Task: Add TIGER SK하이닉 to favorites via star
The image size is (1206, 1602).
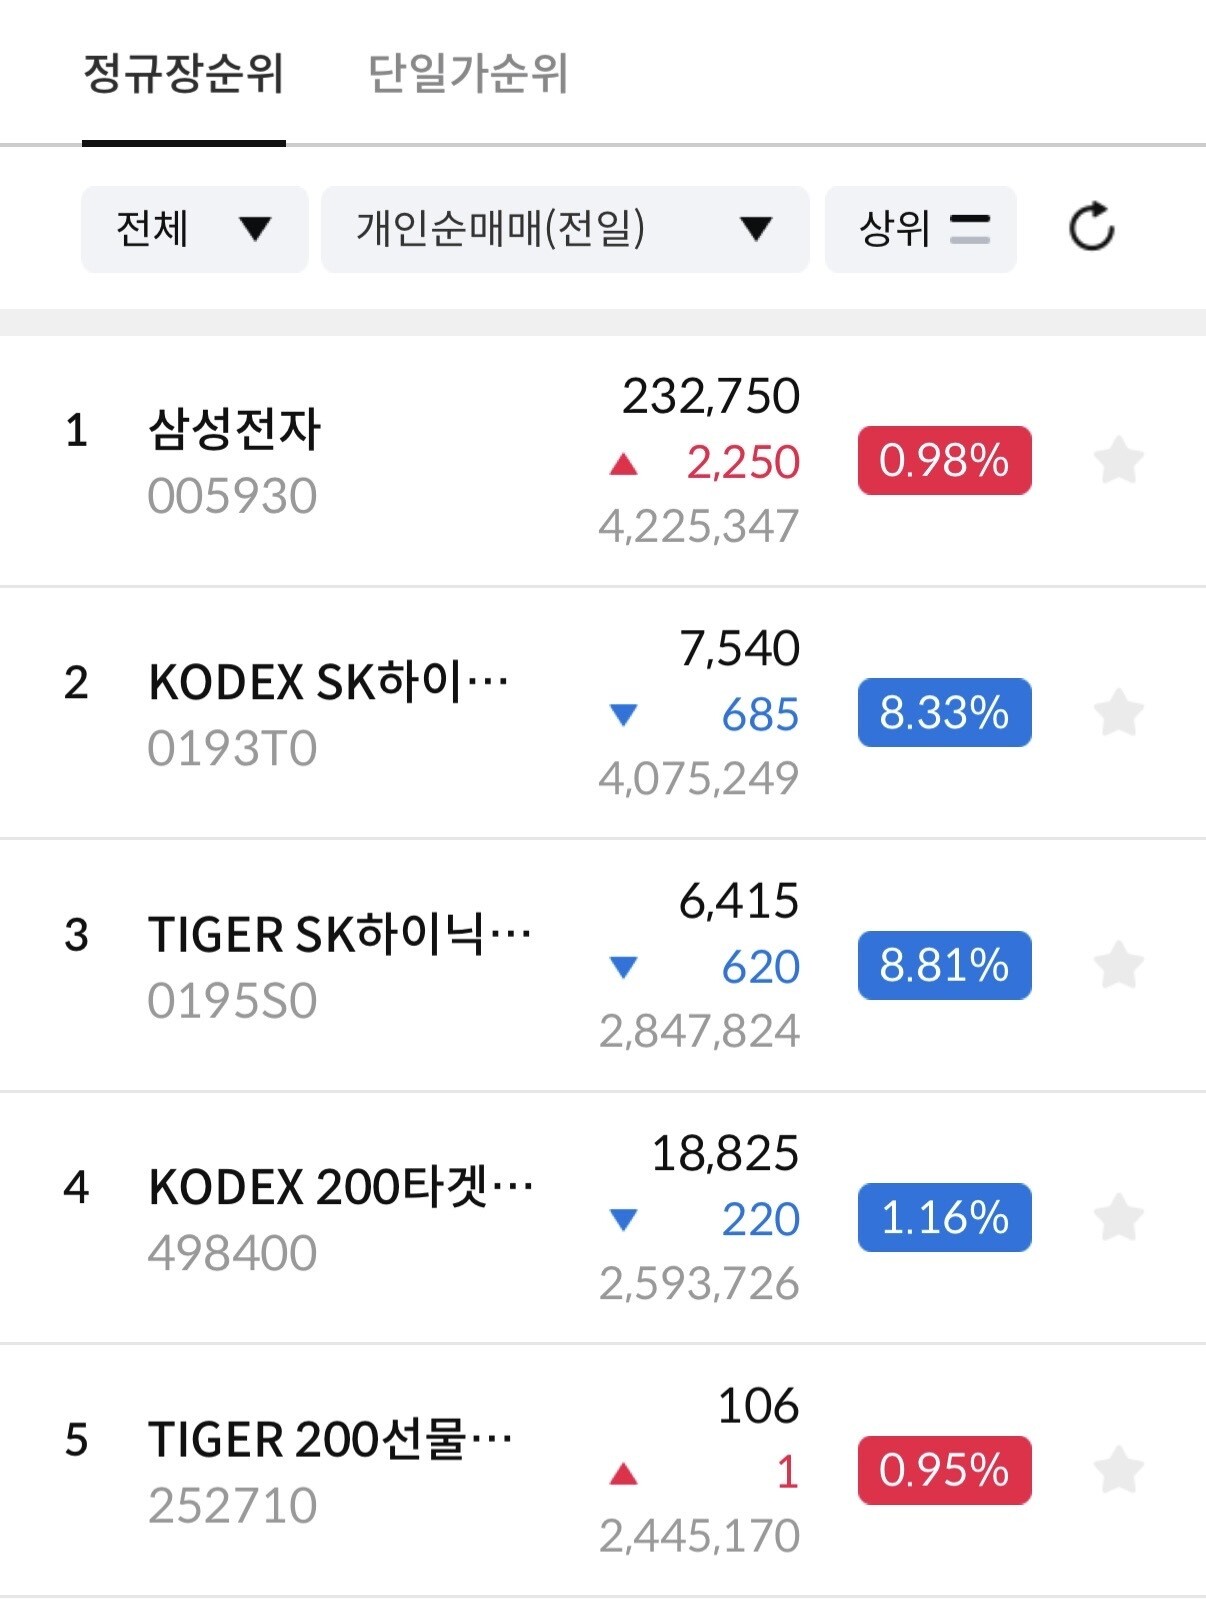Action: (1118, 965)
